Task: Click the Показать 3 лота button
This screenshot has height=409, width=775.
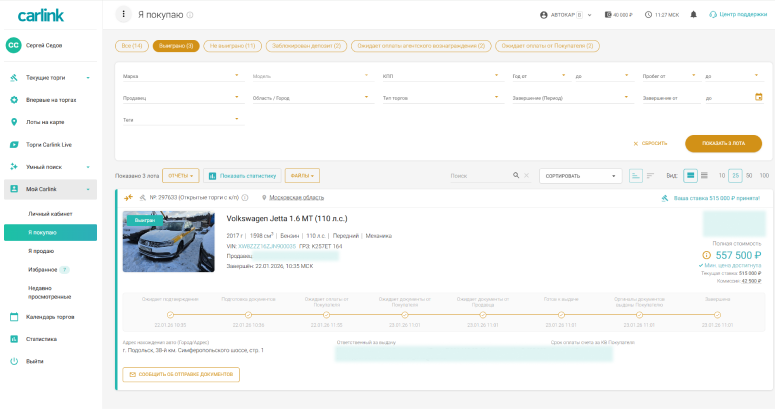Action: click(x=723, y=143)
